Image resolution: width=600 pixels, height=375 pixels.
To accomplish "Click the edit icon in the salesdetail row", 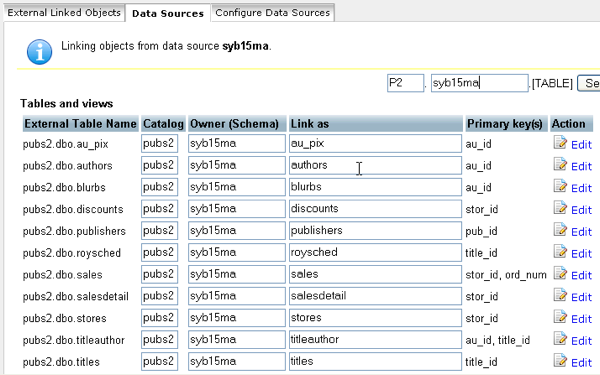I will 560,295.
